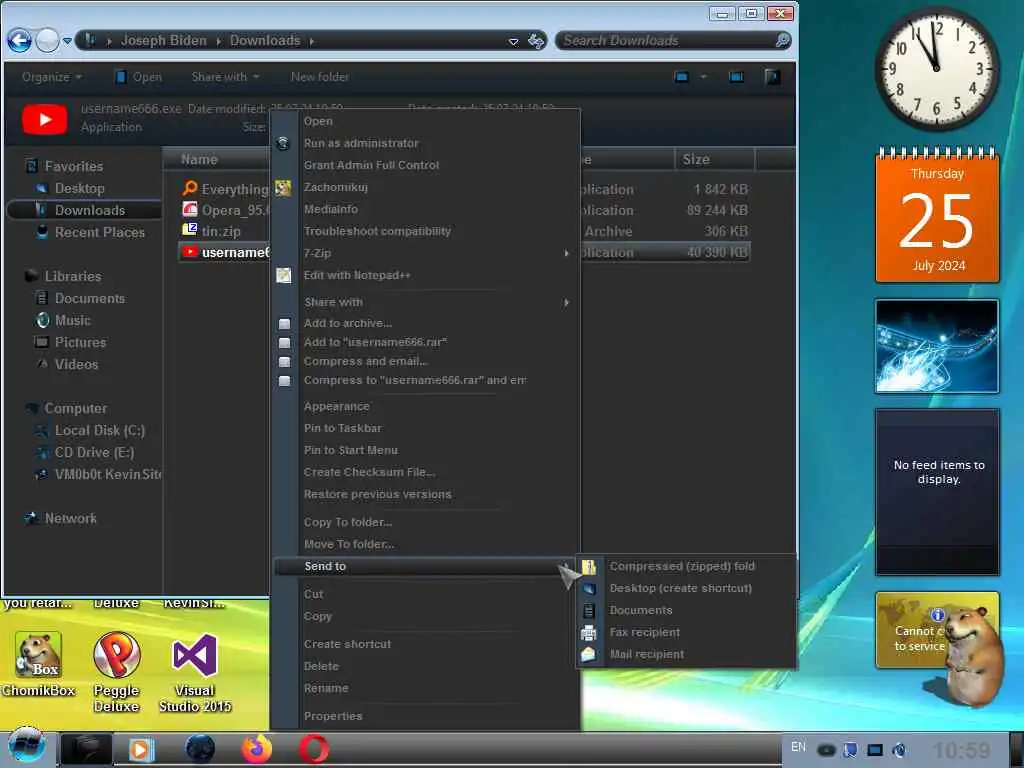Image resolution: width=1024 pixels, height=768 pixels.
Task: Expand the address bar history dropdown
Action: click(513, 41)
